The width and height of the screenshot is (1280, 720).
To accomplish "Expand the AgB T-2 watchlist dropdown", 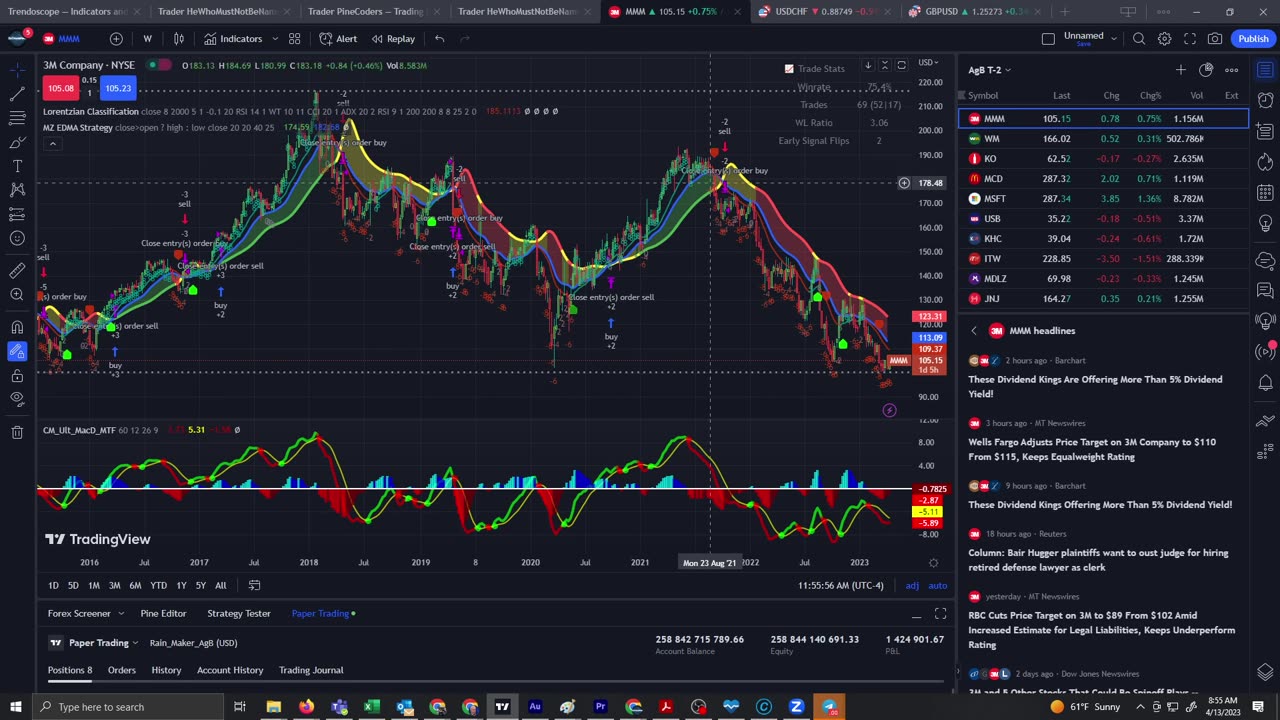I will [x=989, y=70].
